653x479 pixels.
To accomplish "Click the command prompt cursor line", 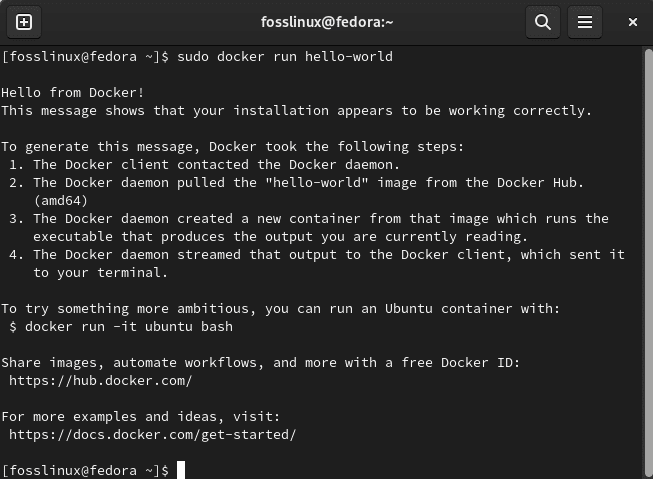I will [x=93, y=471].
